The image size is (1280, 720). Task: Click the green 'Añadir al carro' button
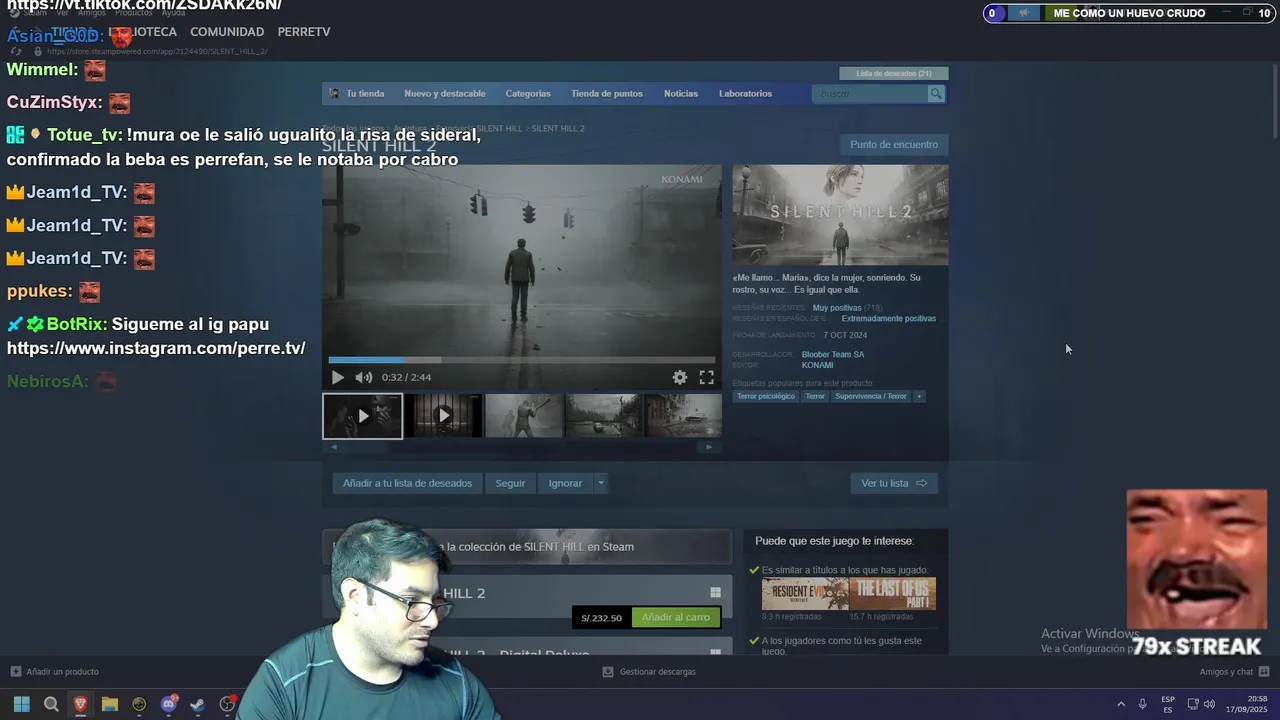pyautogui.click(x=676, y=617)
